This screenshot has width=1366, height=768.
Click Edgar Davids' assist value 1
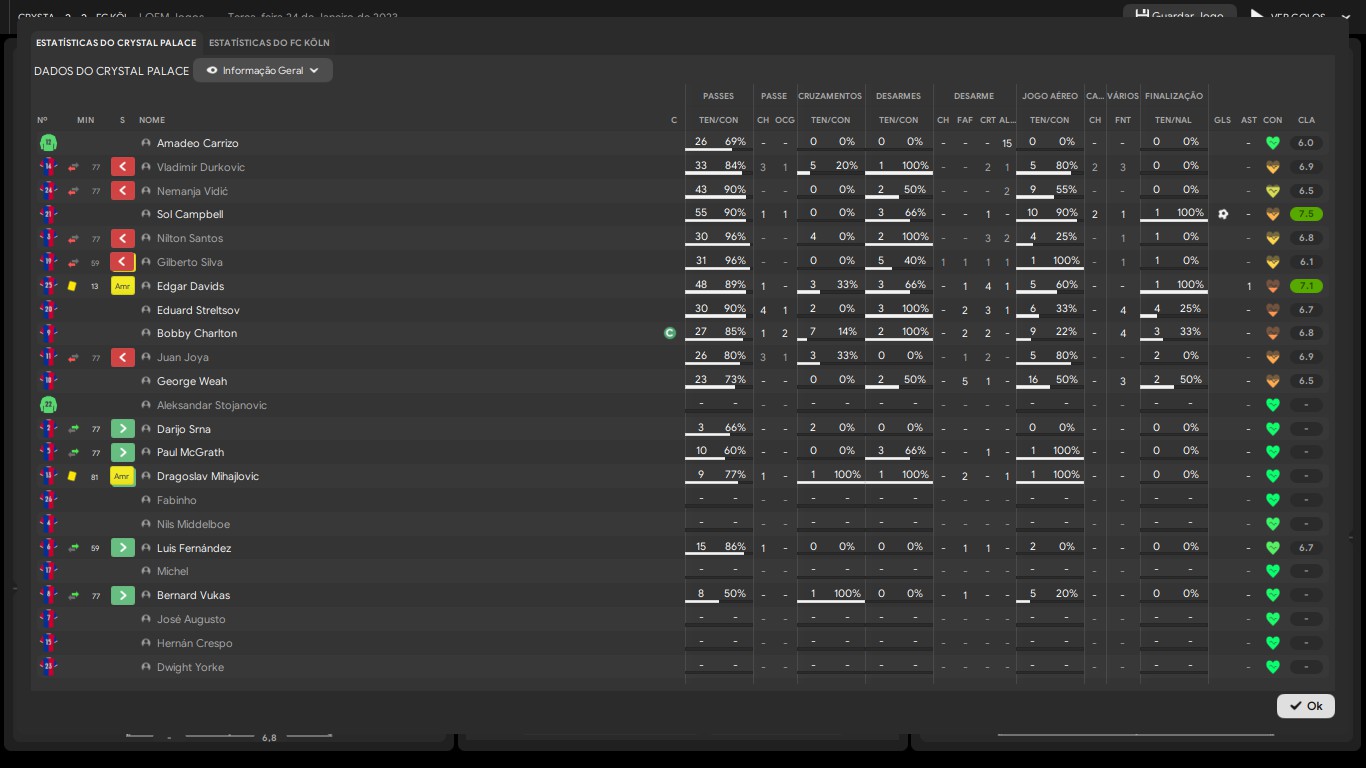tap(1249, 286)
